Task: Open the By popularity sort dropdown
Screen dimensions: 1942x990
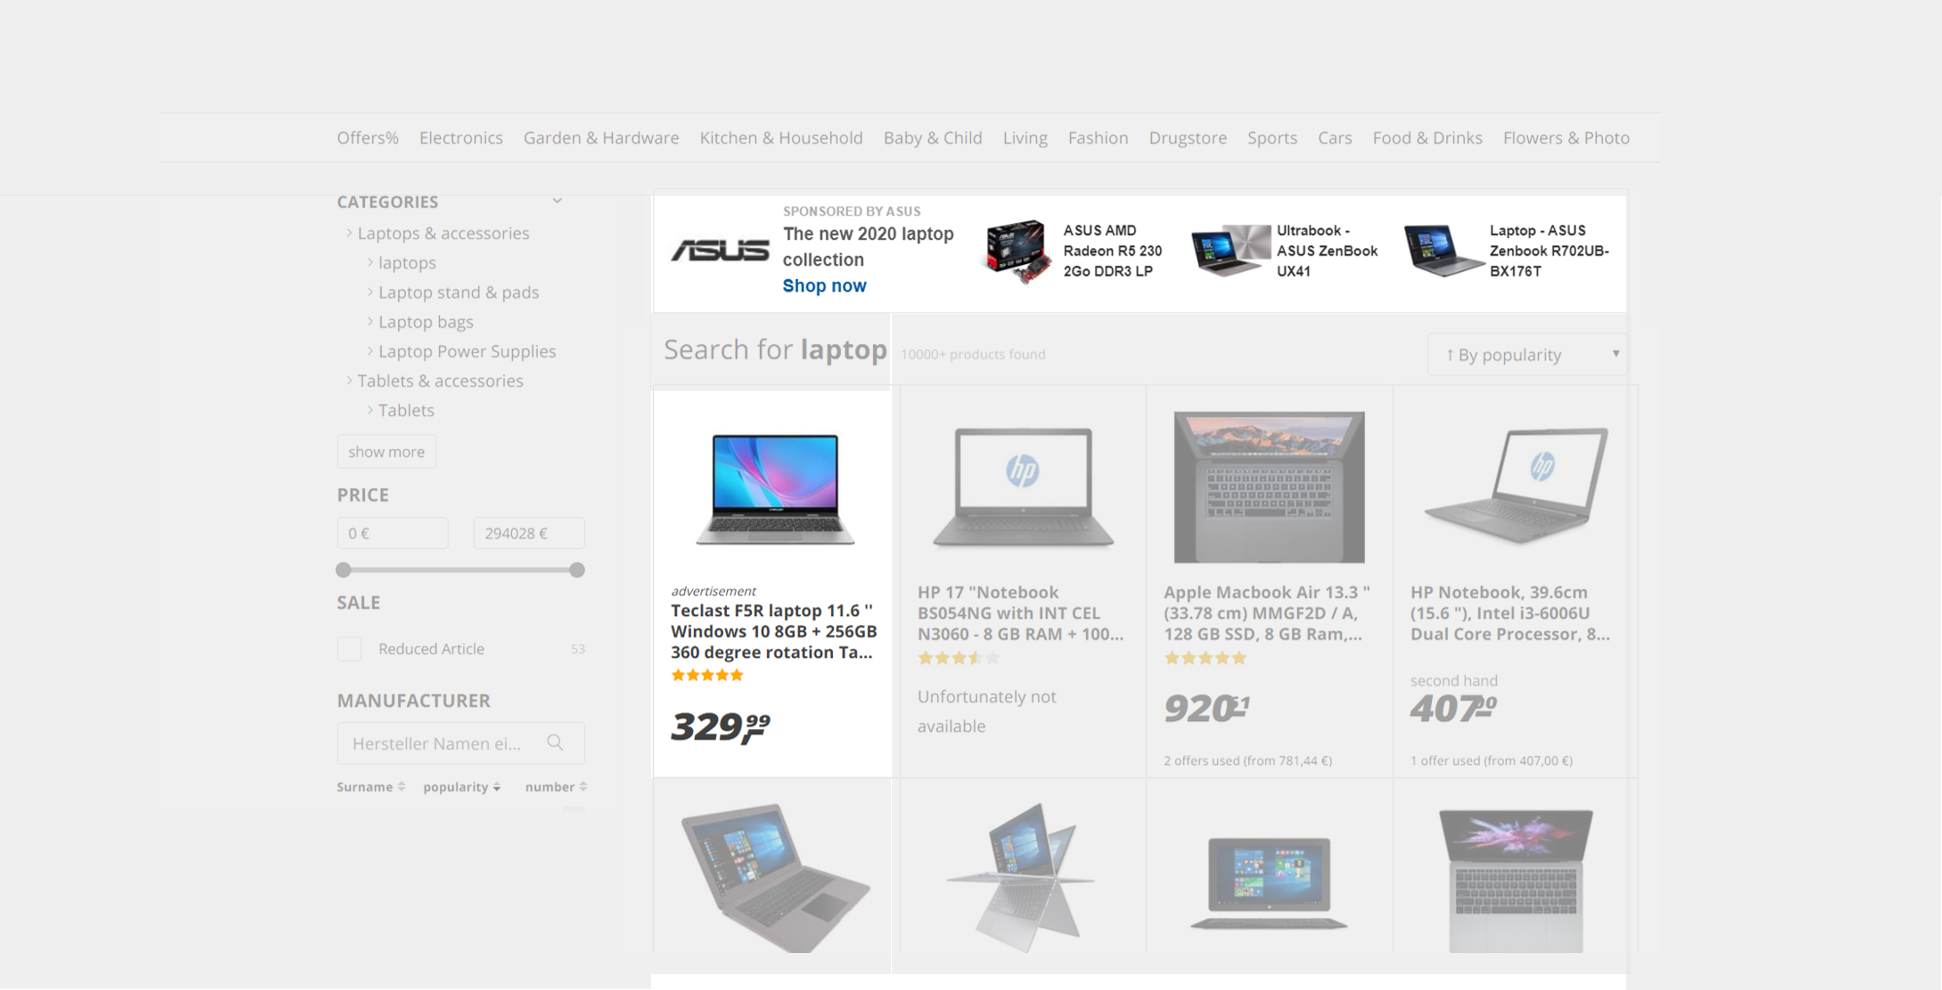Action: pyautogui.click(x=1526, y=354)
